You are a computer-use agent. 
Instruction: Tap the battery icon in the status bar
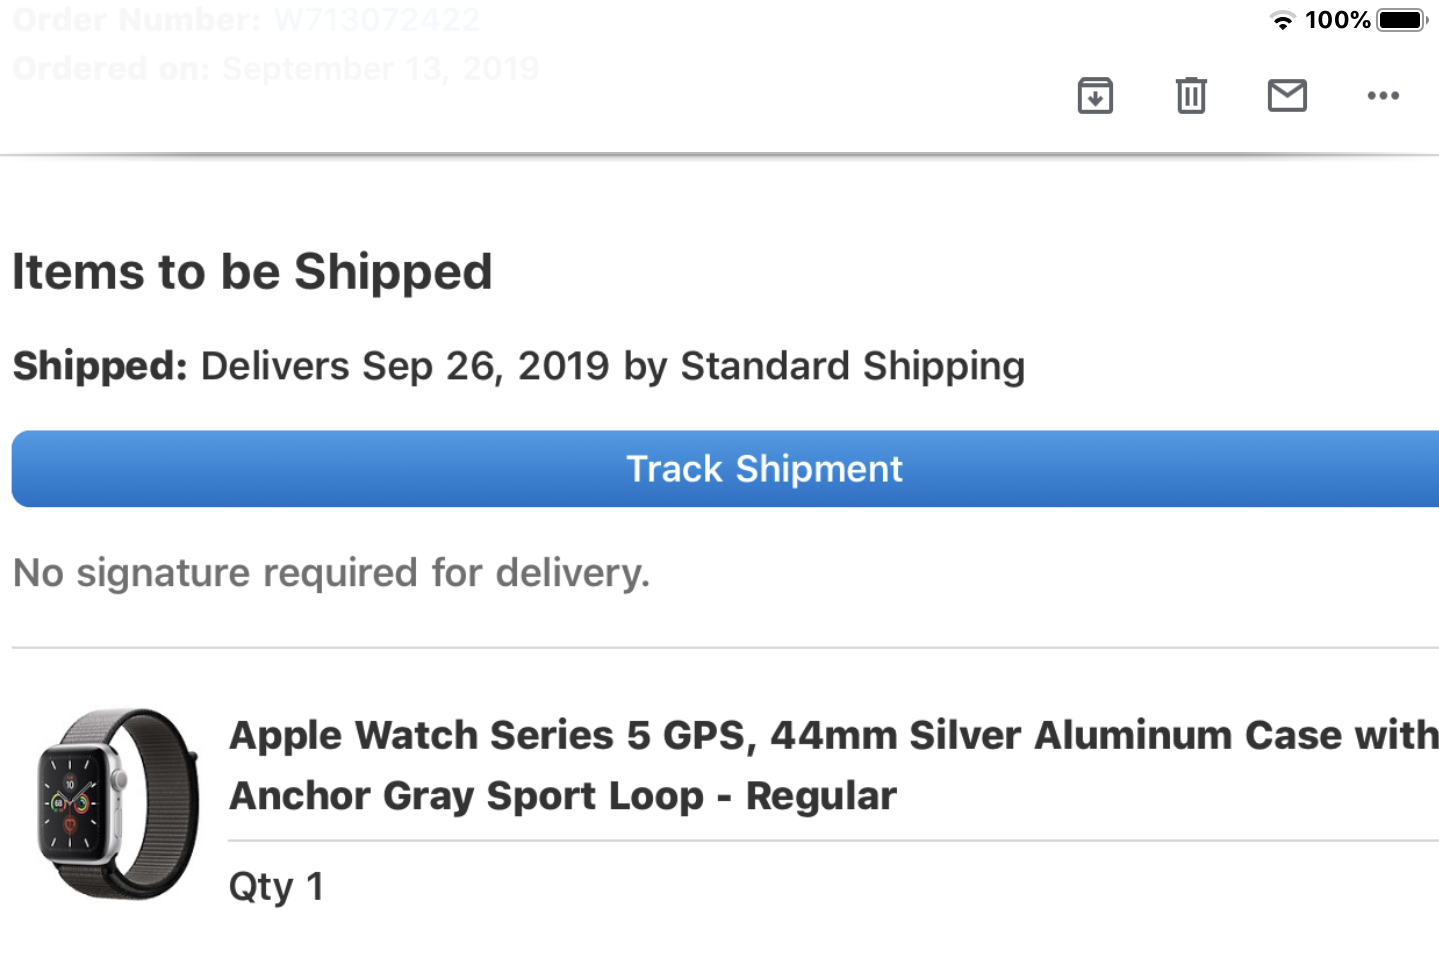coord(1402,20)
